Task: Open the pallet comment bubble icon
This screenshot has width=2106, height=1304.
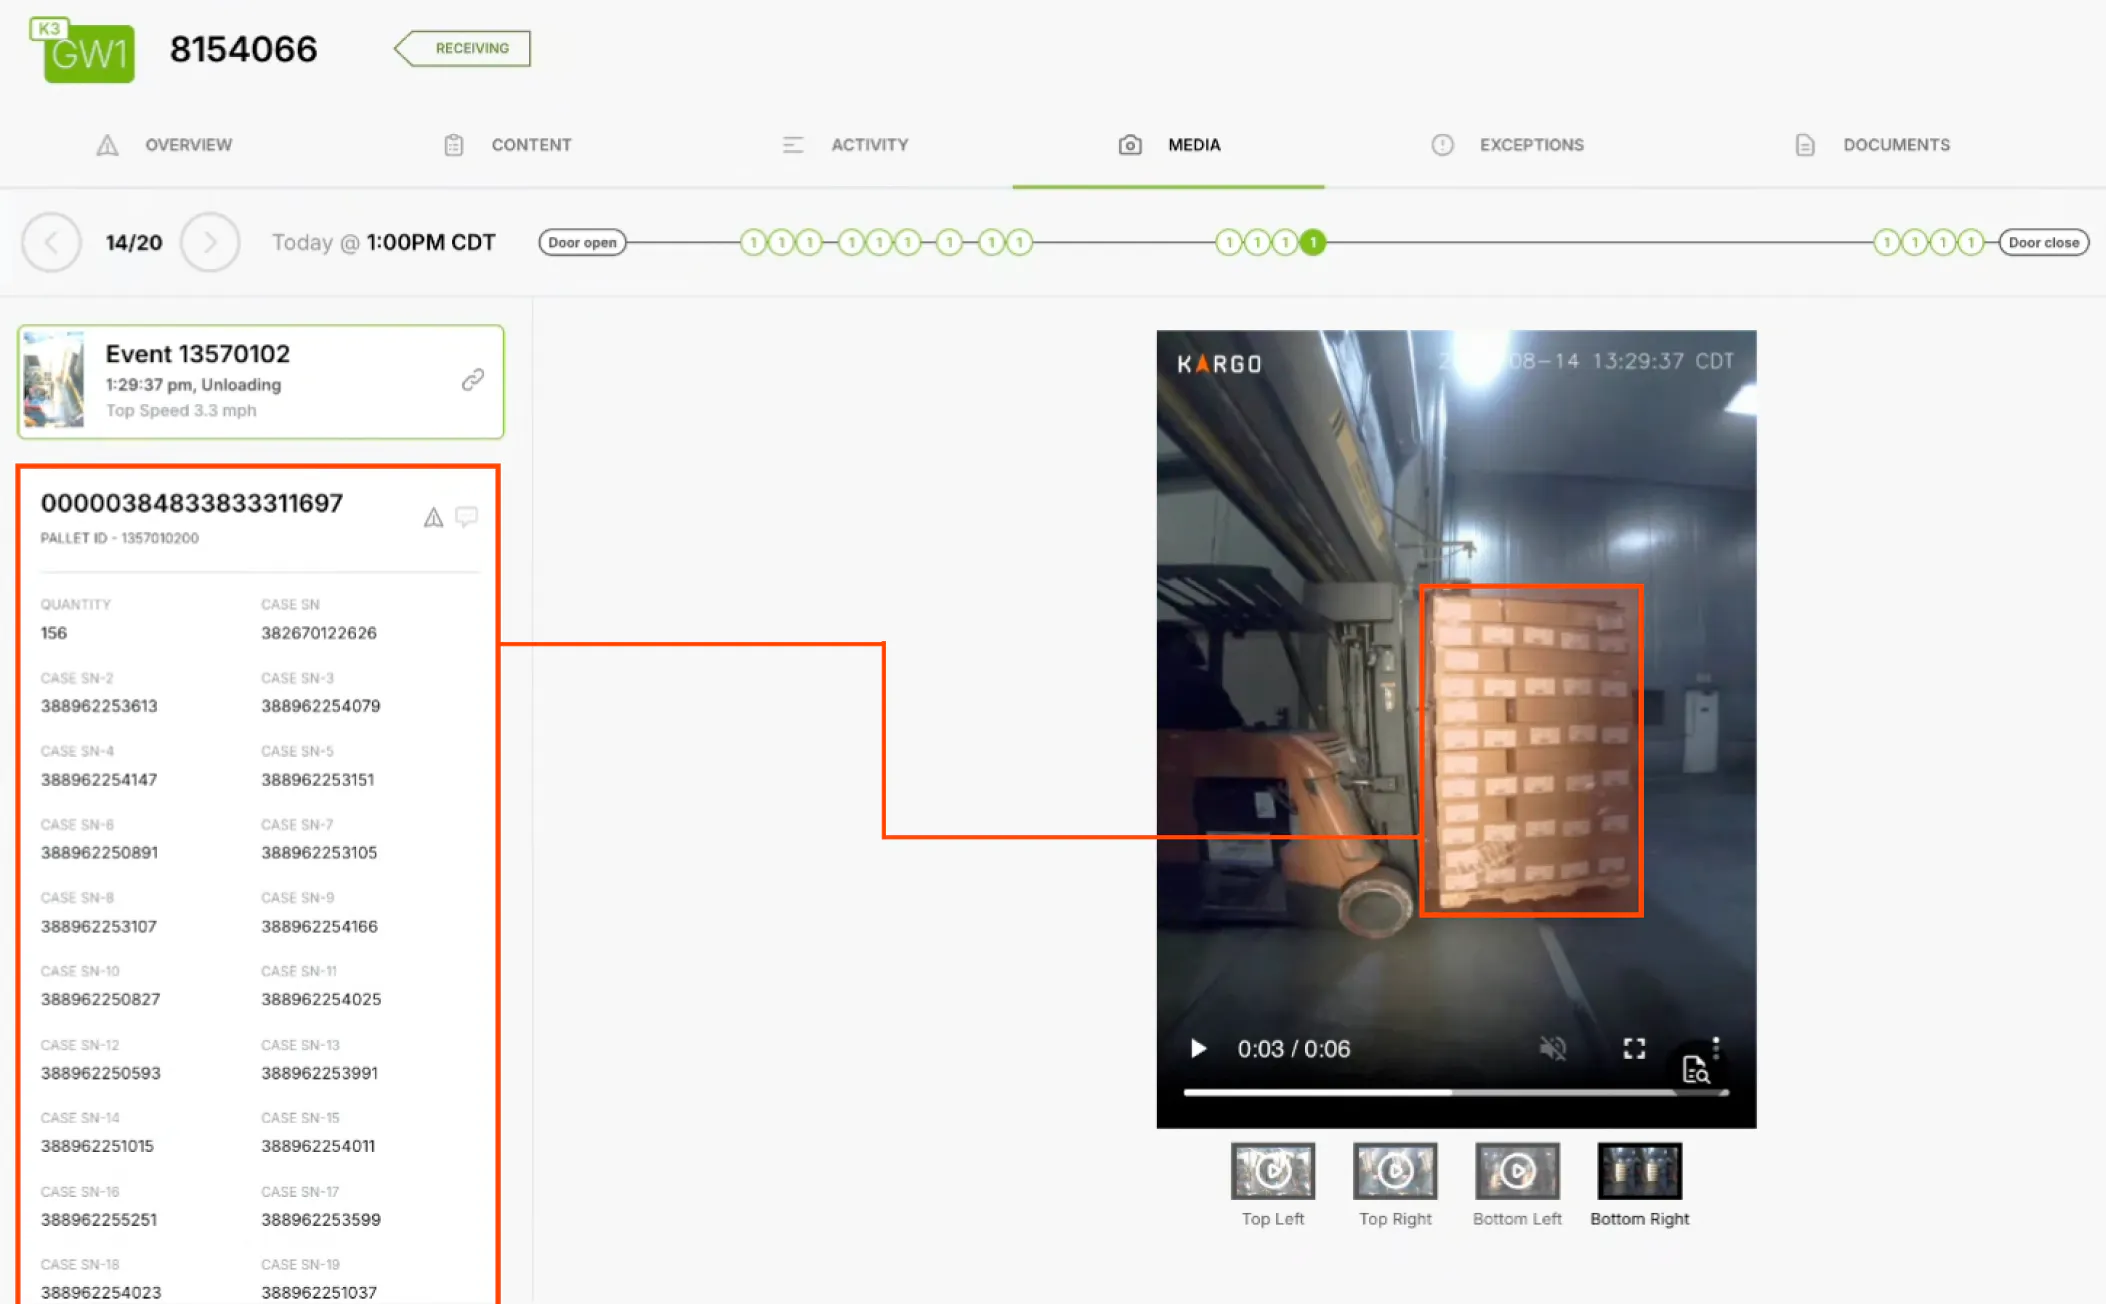Action: pos(466,516)
